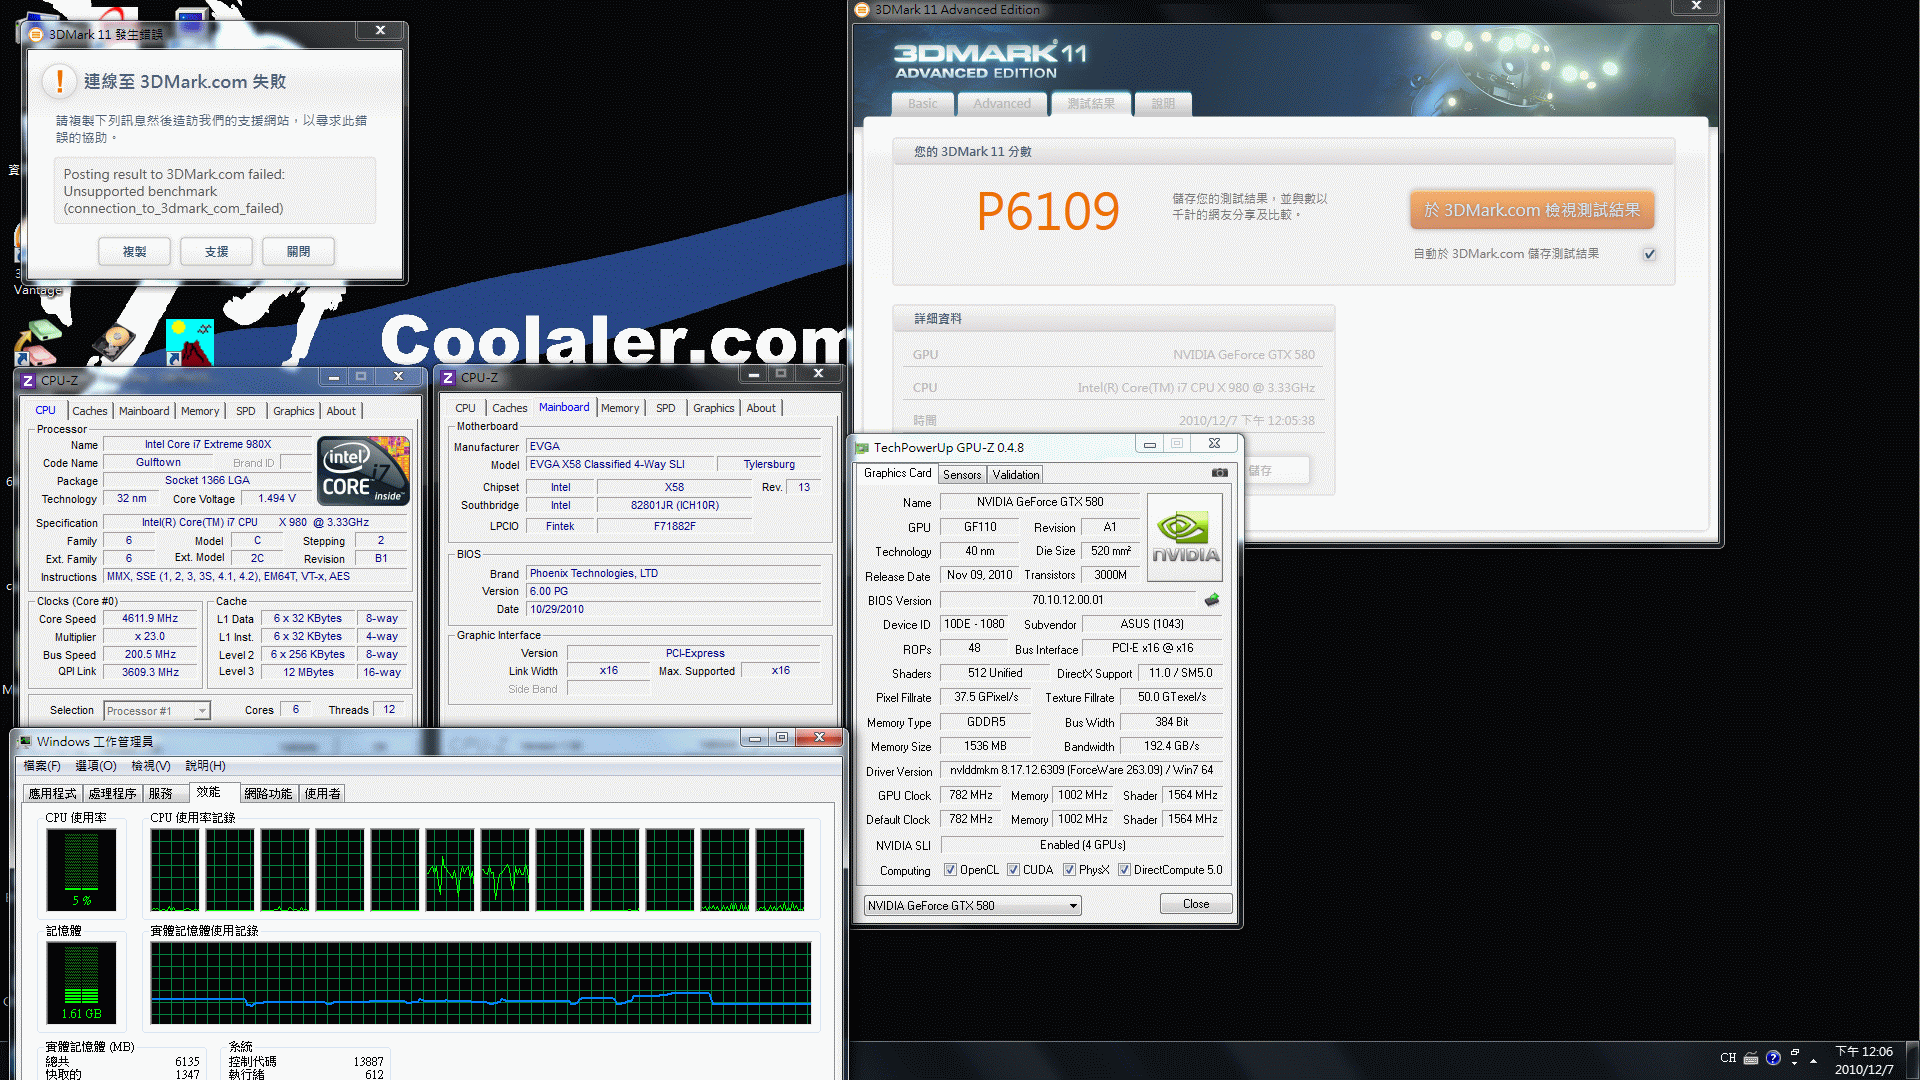Click the Close button in GPU-Z
Image resolution: width=1920 pixels, height=1080 pixels.
tap(1196, 904)
